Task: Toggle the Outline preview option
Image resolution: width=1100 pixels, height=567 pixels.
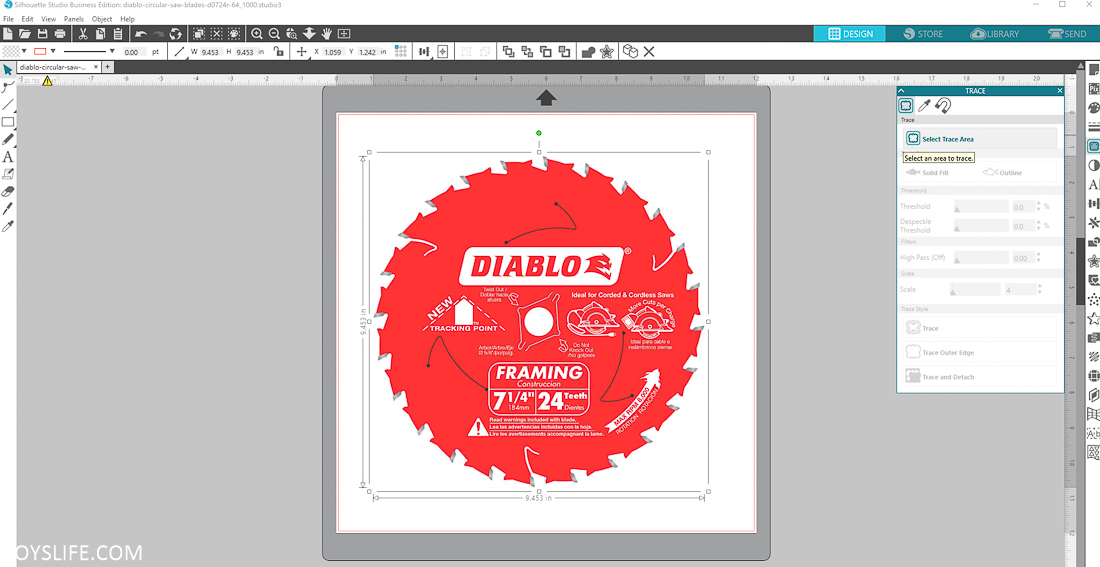Action: pos(1003,173)
